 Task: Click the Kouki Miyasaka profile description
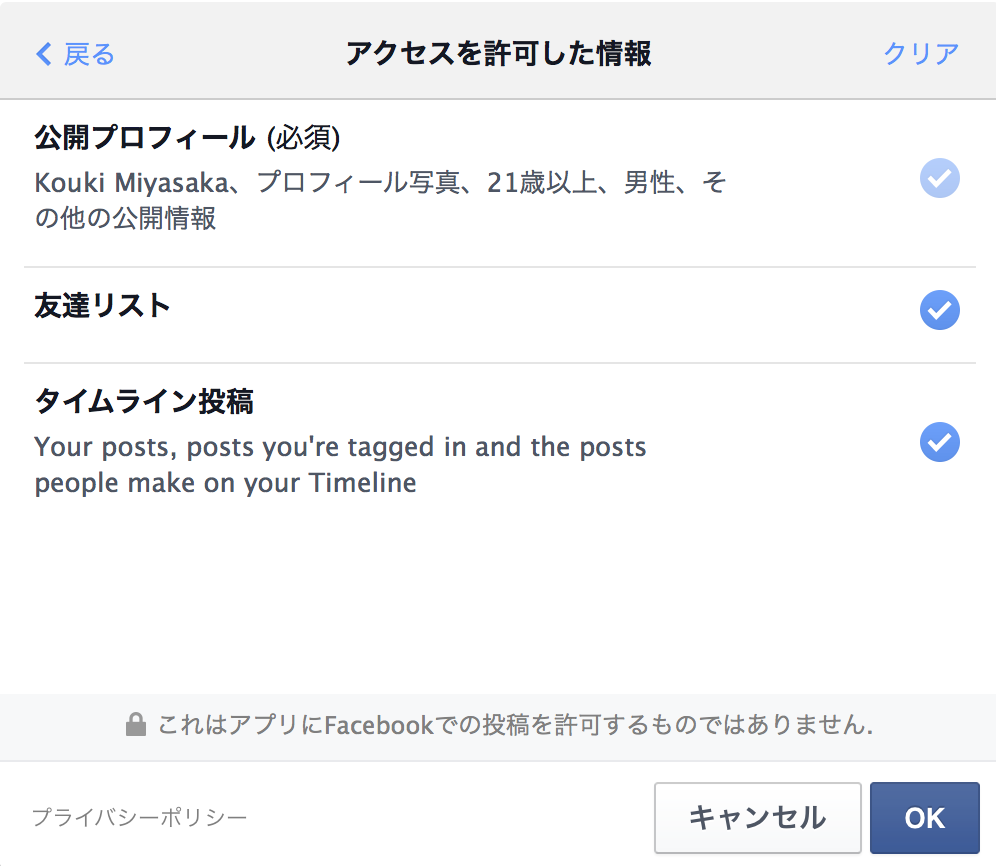click(380, 200)
